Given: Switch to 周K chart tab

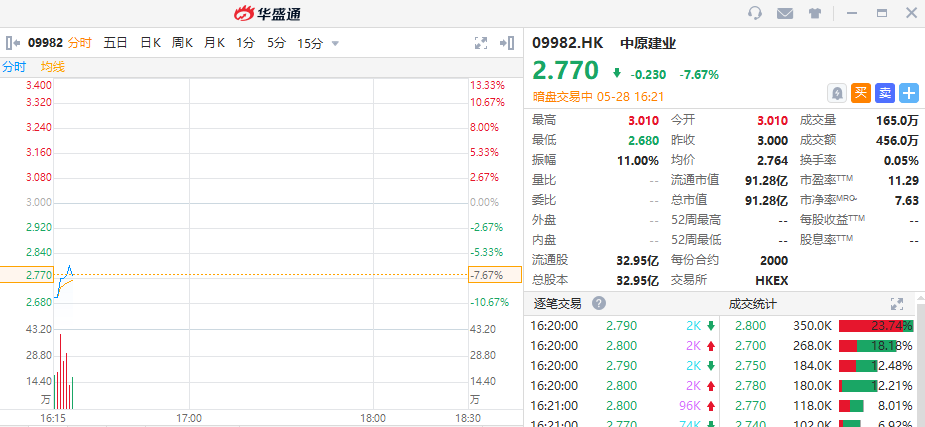Looking at the screenshot, I should (182, 42).
